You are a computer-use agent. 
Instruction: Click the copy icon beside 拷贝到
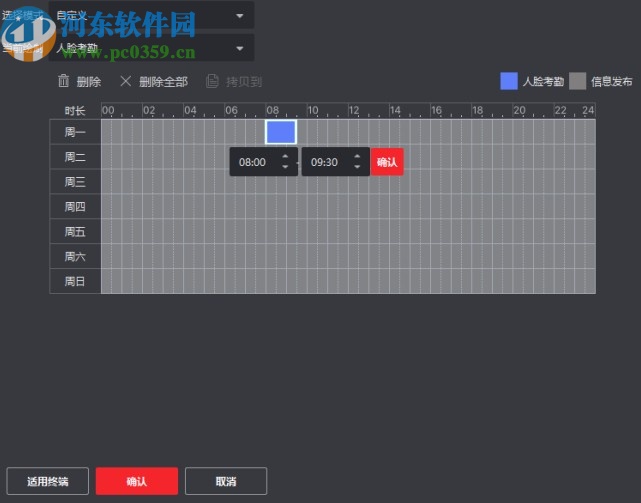(212, 81)
